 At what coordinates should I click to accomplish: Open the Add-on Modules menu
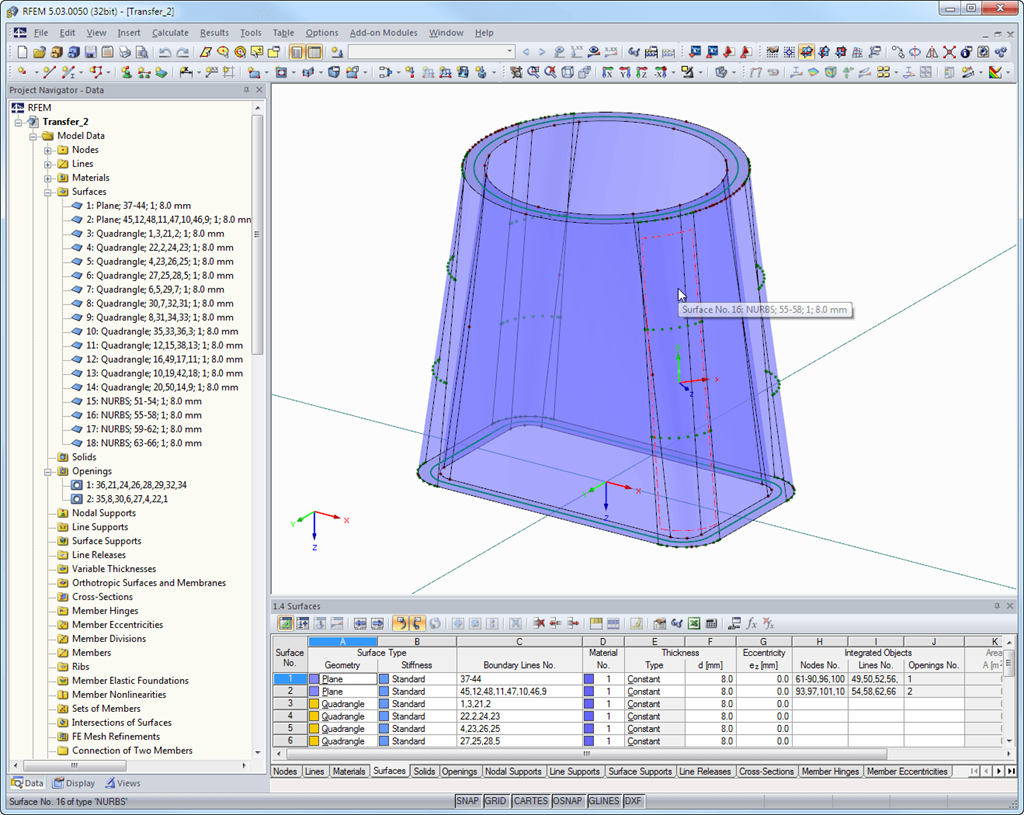tap(384, 33)
